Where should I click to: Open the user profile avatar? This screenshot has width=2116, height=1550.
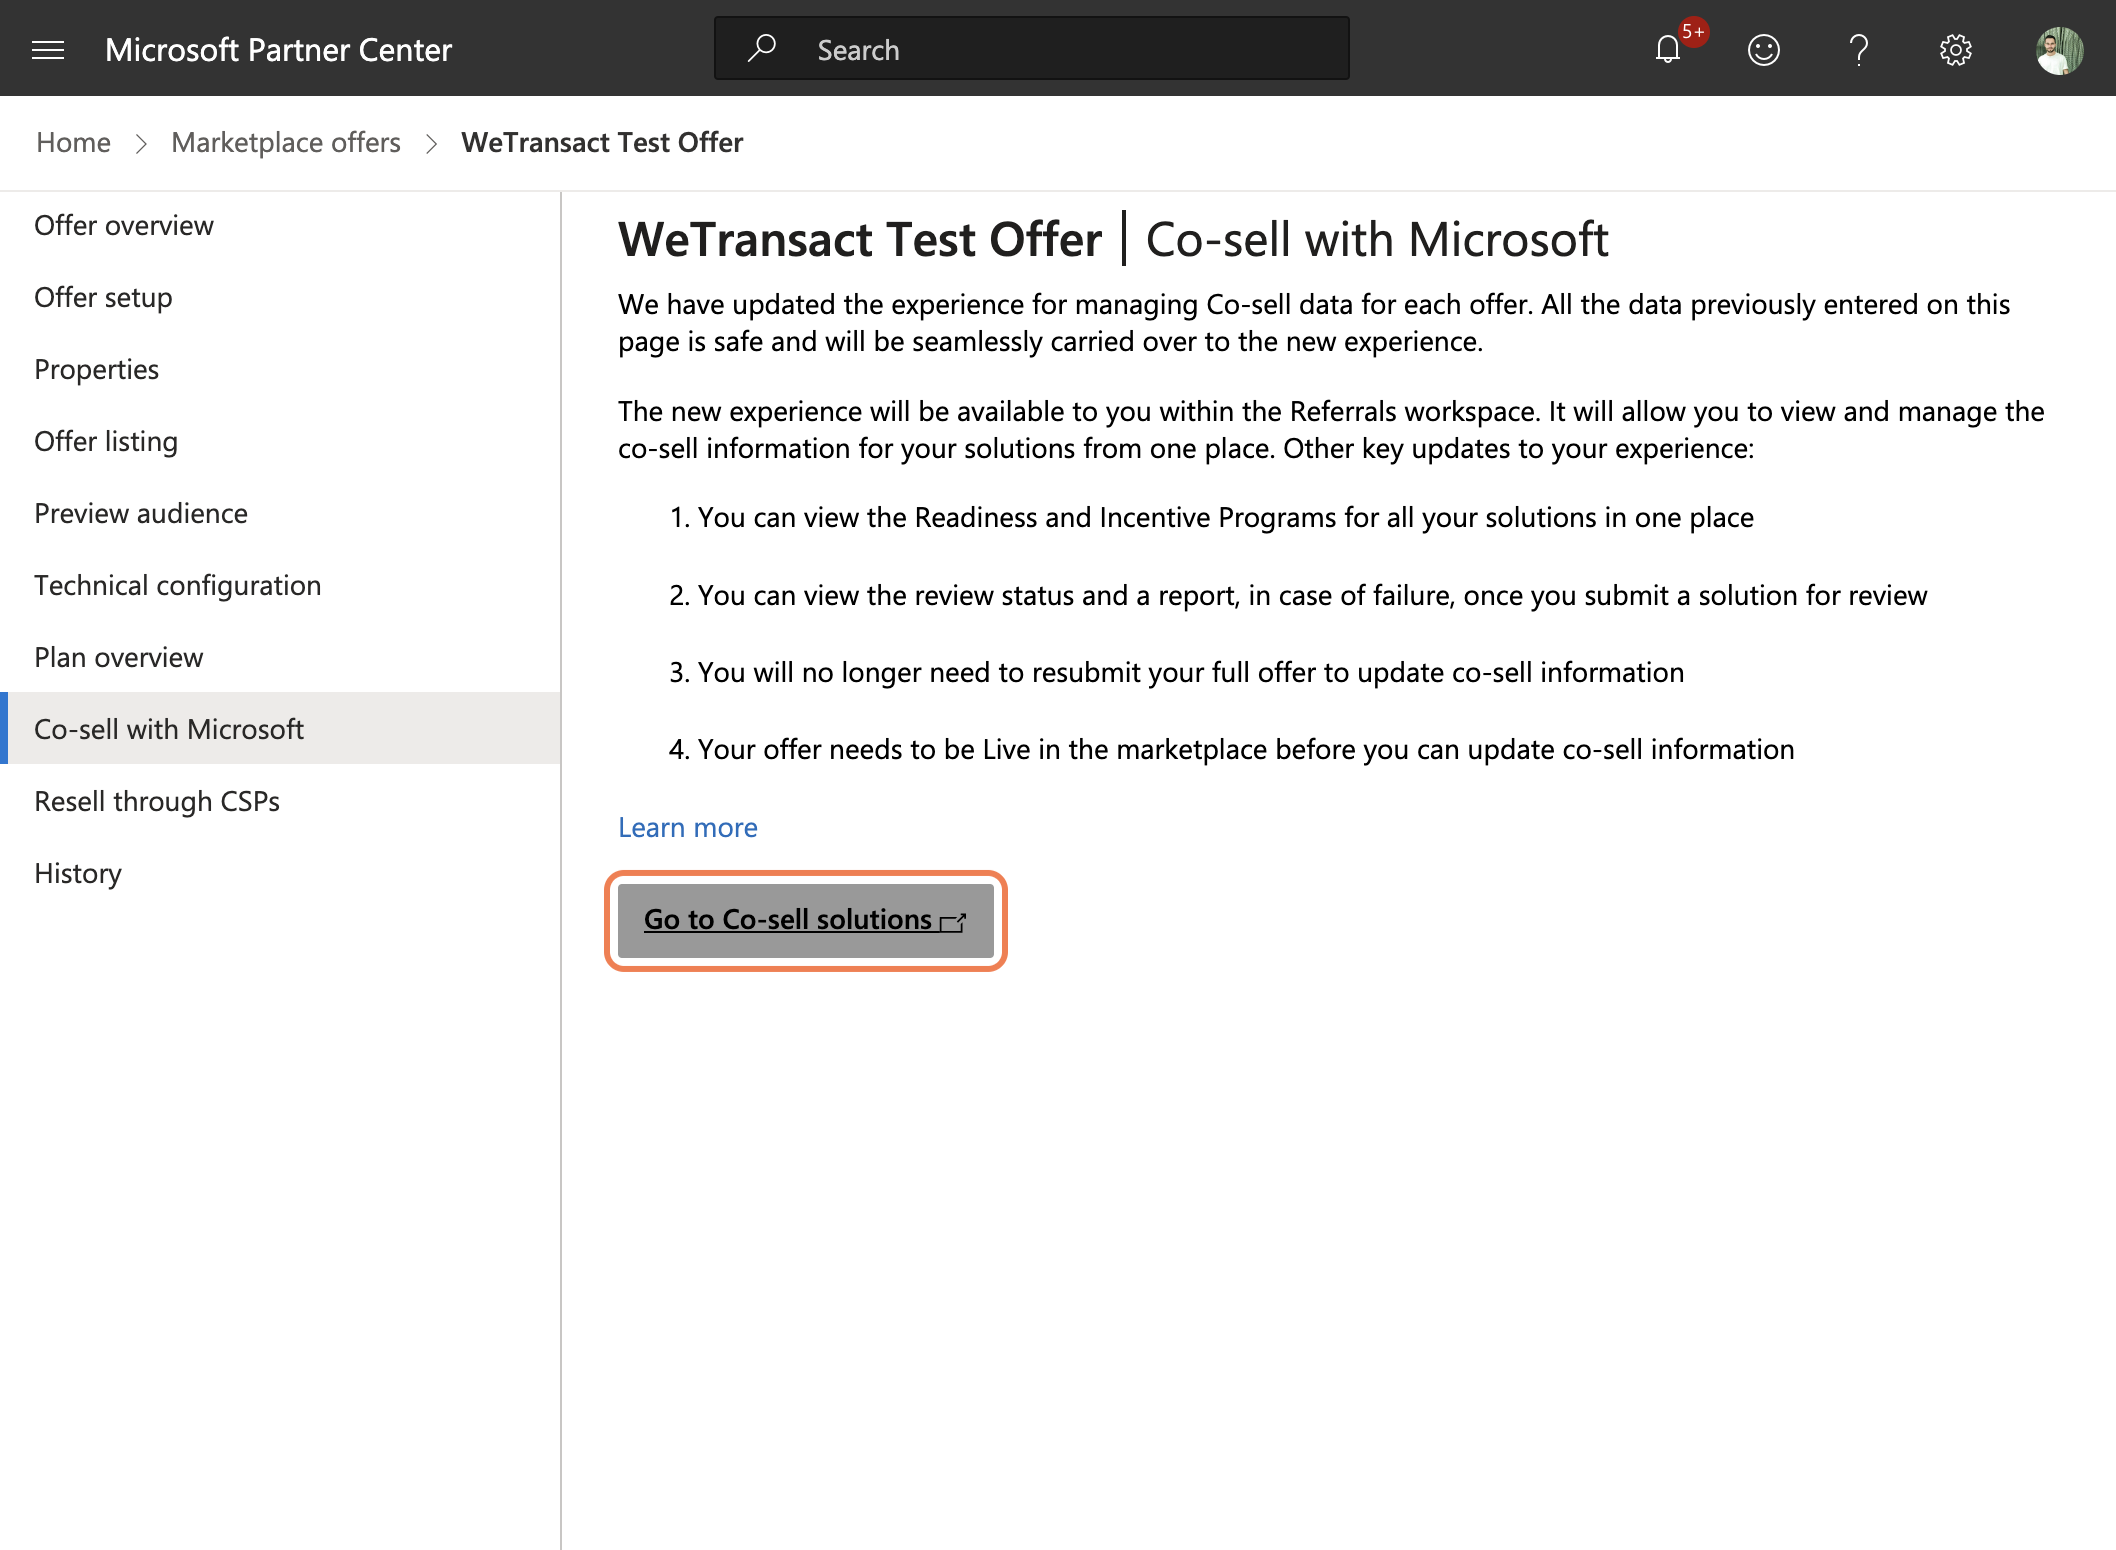coord(2059,50)
